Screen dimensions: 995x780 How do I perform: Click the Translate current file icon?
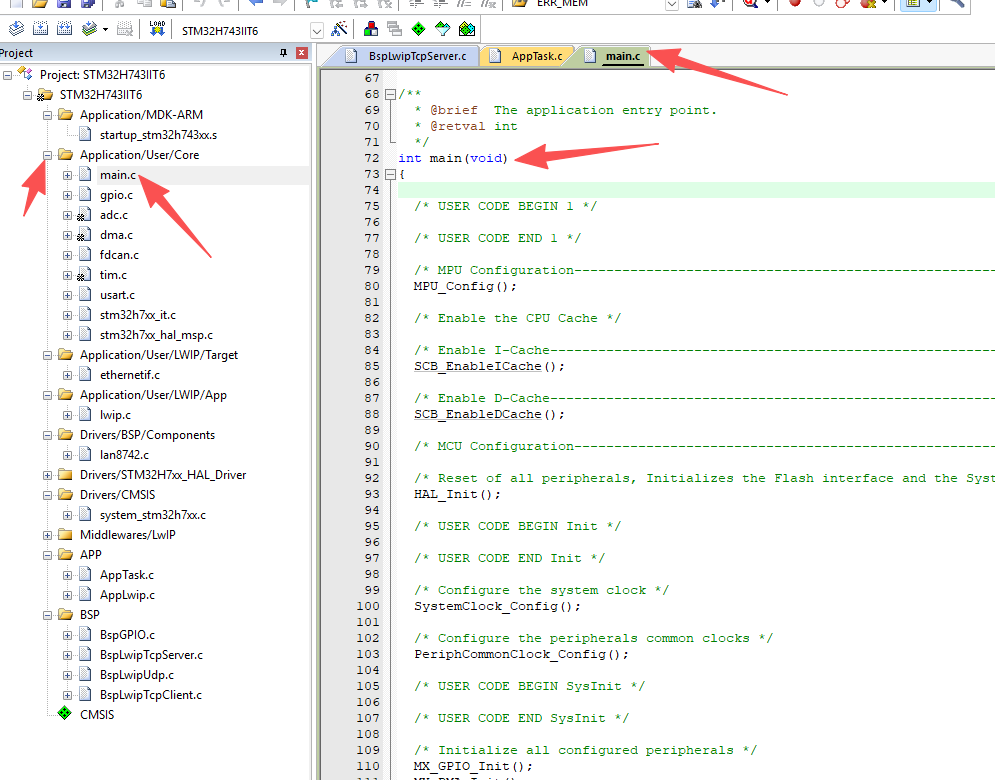15,29
